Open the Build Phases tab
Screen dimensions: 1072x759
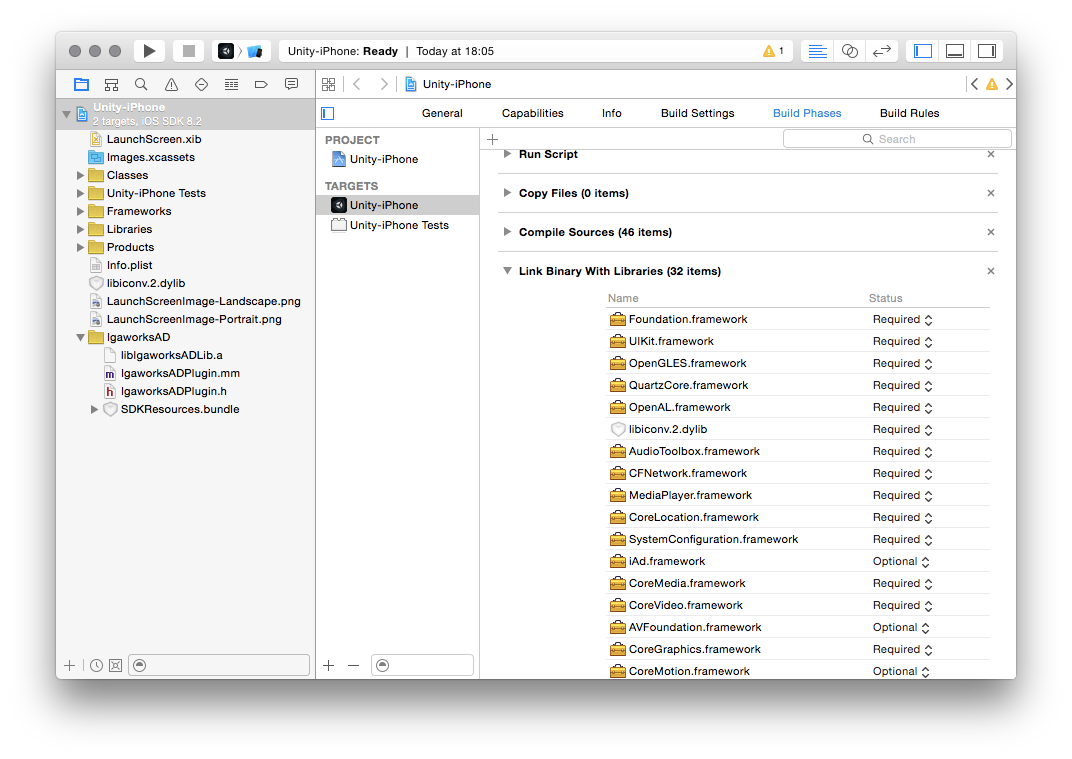click(807, 114)
